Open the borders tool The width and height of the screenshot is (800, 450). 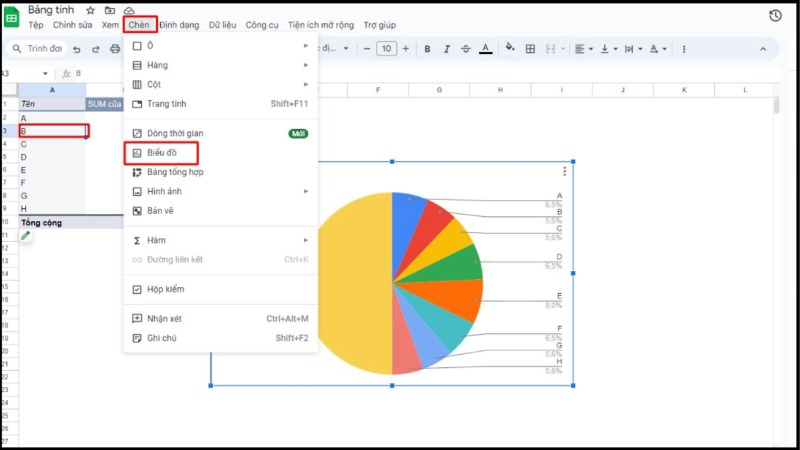530,49
